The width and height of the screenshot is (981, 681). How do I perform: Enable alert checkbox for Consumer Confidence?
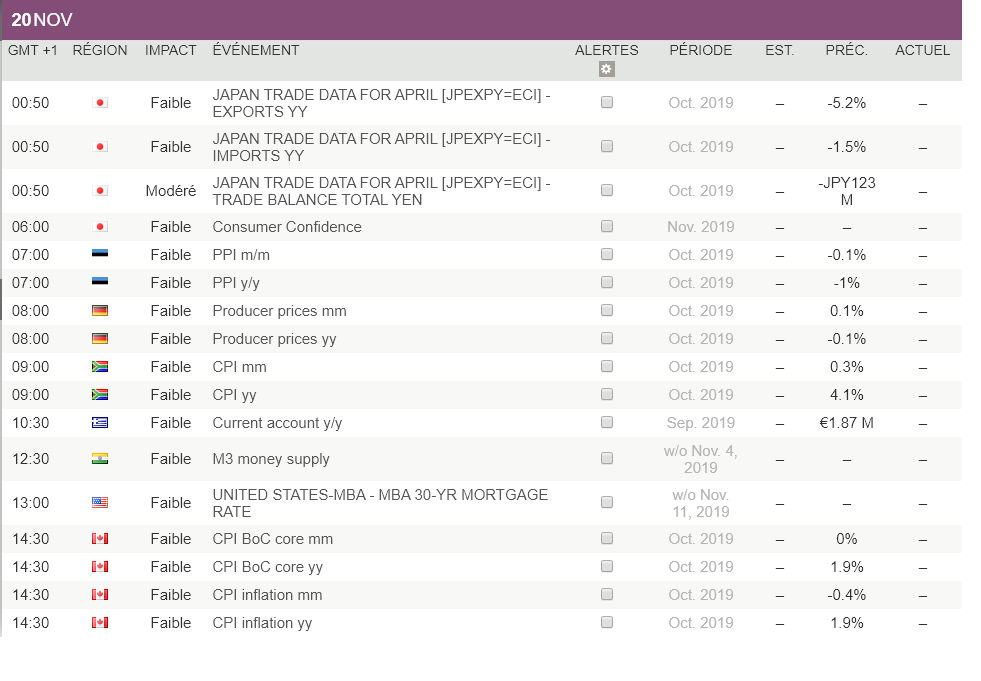click(x=607, y=227)
